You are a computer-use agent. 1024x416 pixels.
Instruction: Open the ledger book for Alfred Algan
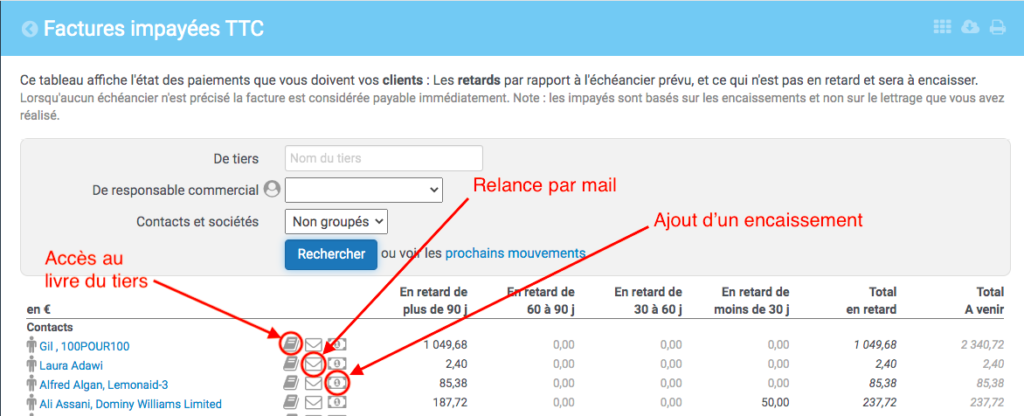(x=291, y=383)
